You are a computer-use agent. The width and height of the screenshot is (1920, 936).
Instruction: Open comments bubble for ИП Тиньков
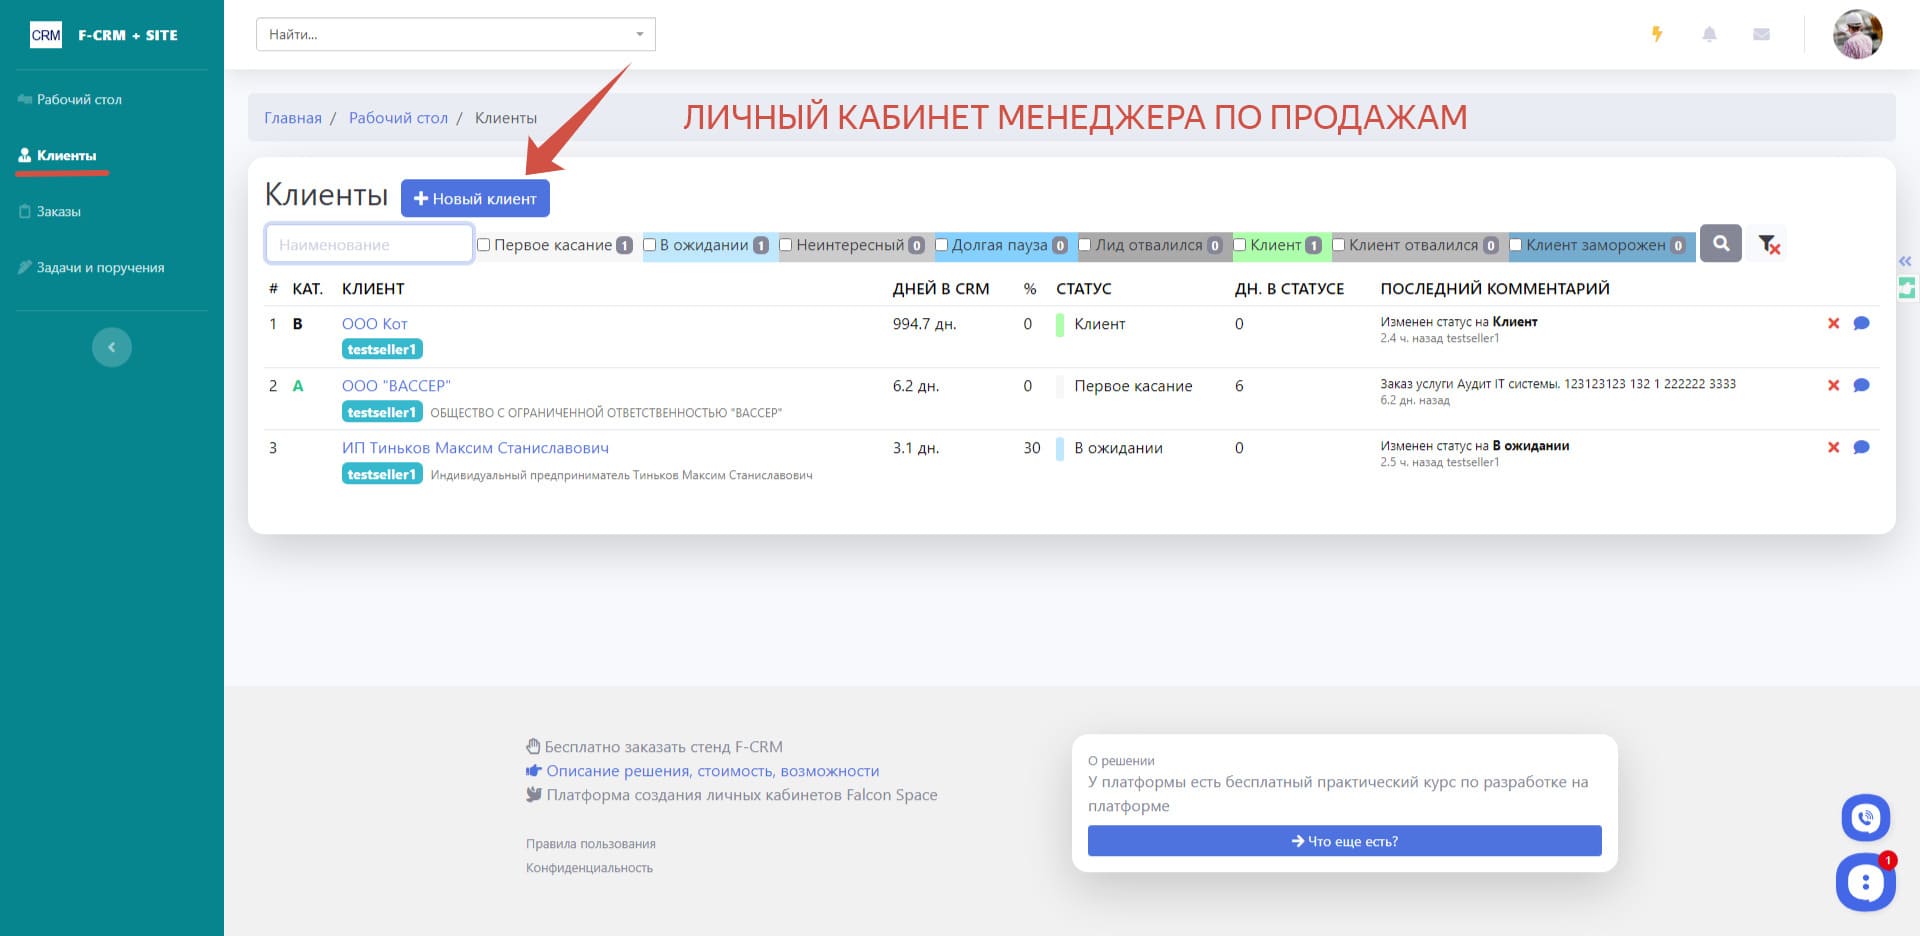(1861, 448)
